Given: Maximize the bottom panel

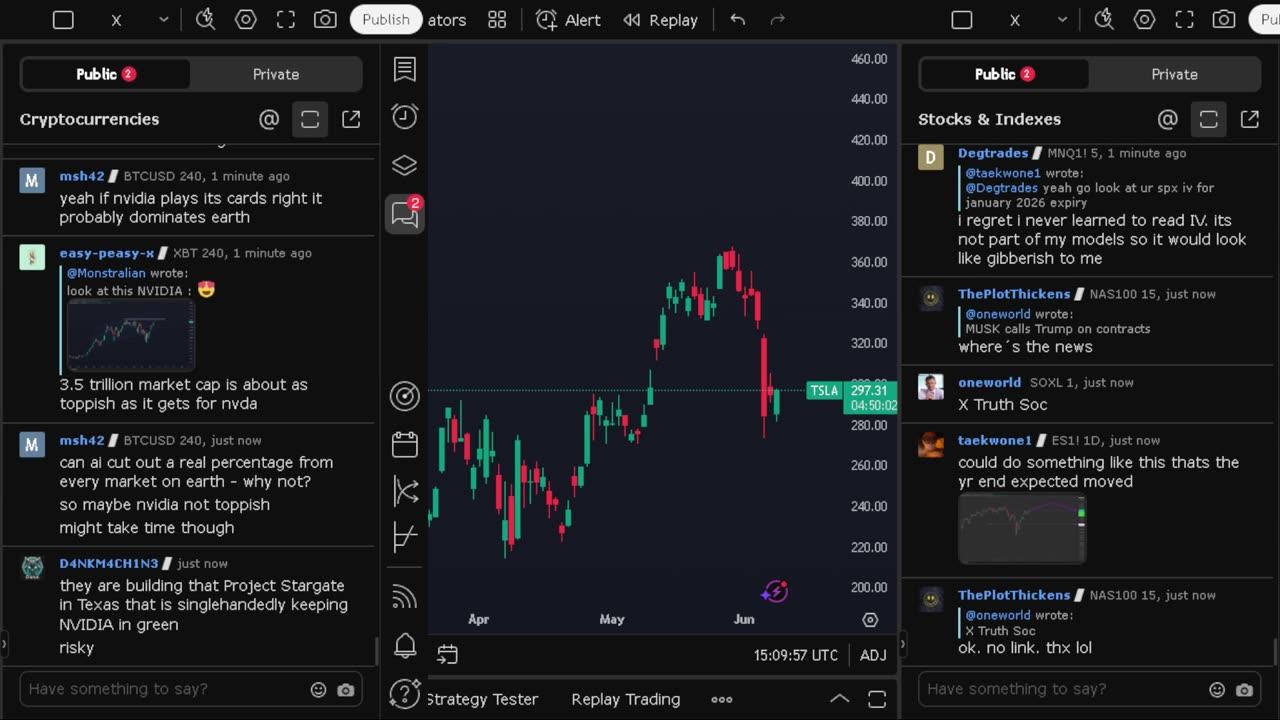Looking at the screenshot, I should point(877,699).
